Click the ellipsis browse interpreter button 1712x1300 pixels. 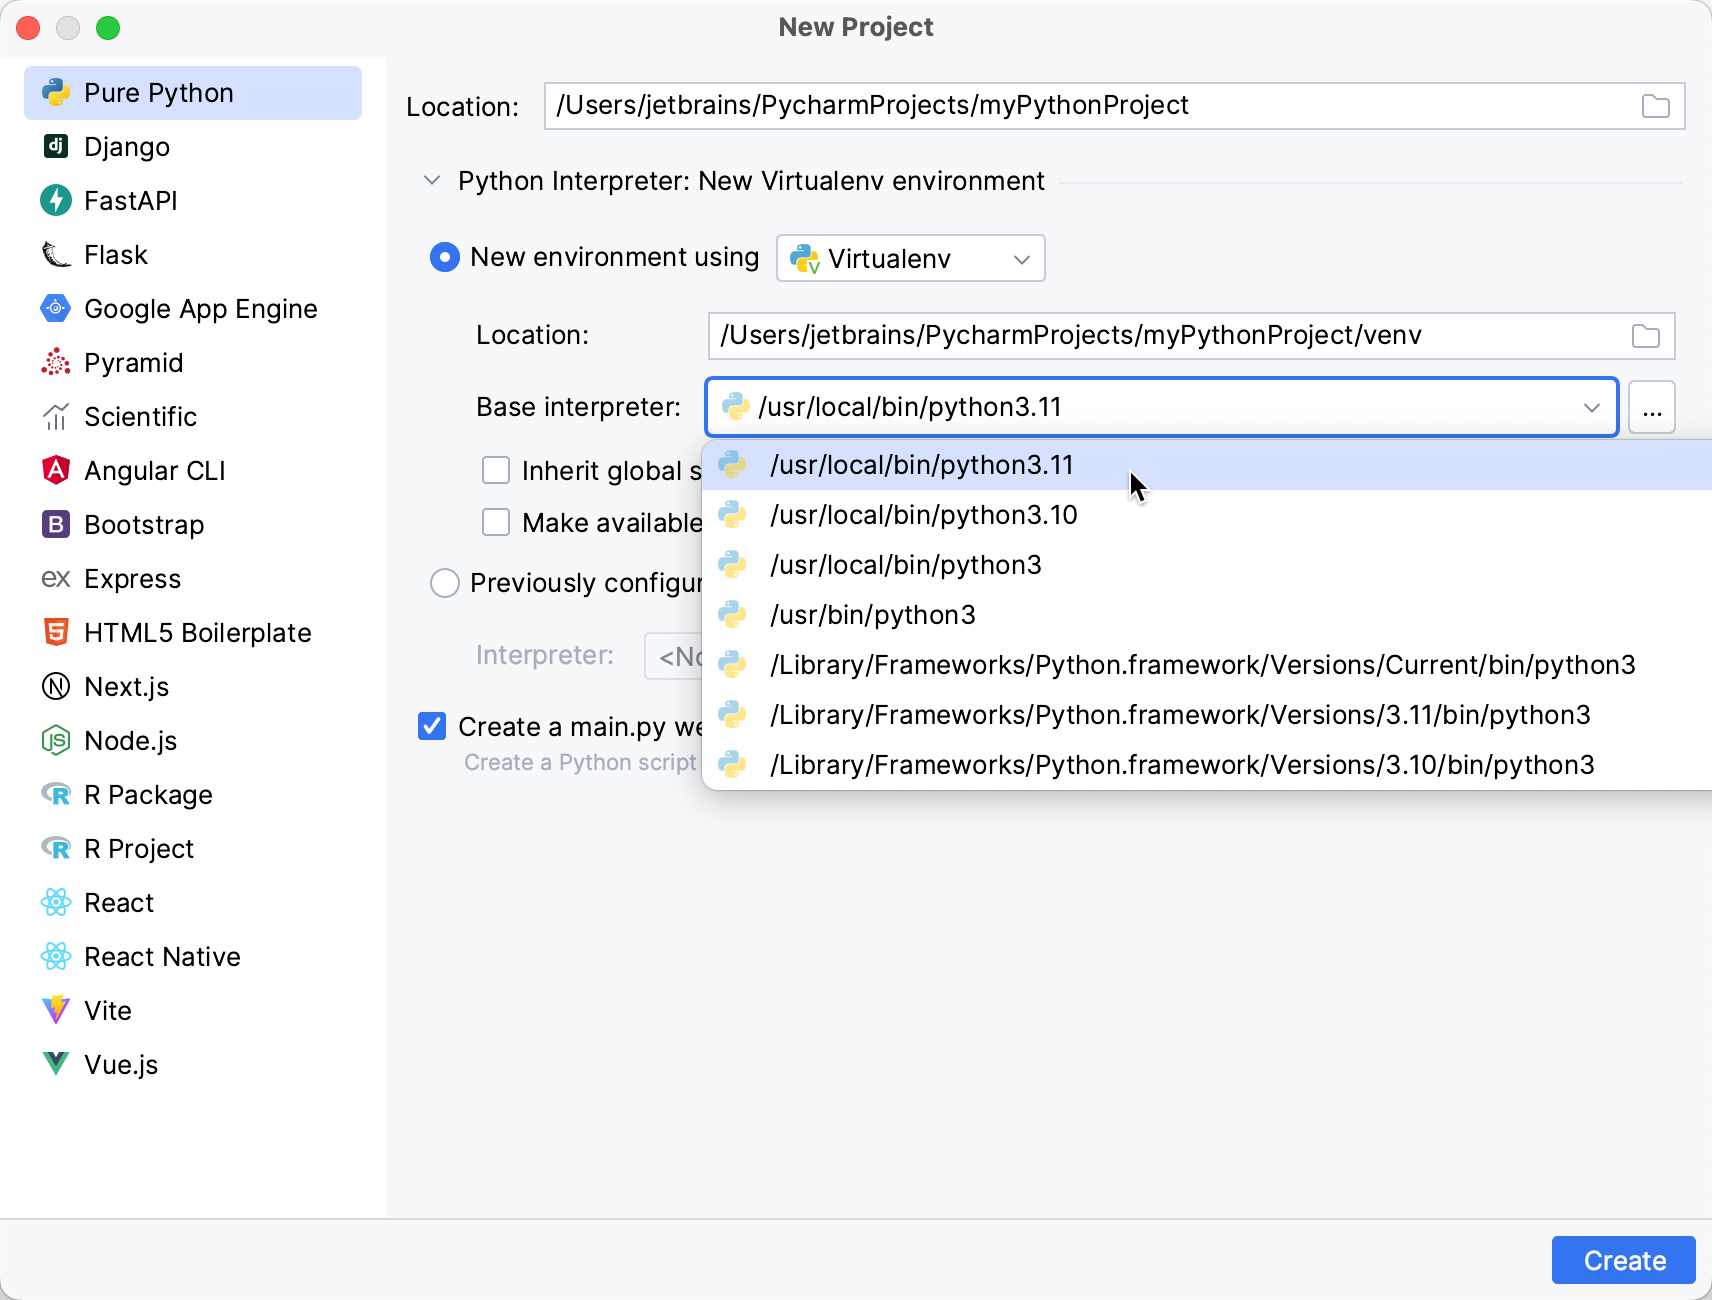coord(1652,407)
